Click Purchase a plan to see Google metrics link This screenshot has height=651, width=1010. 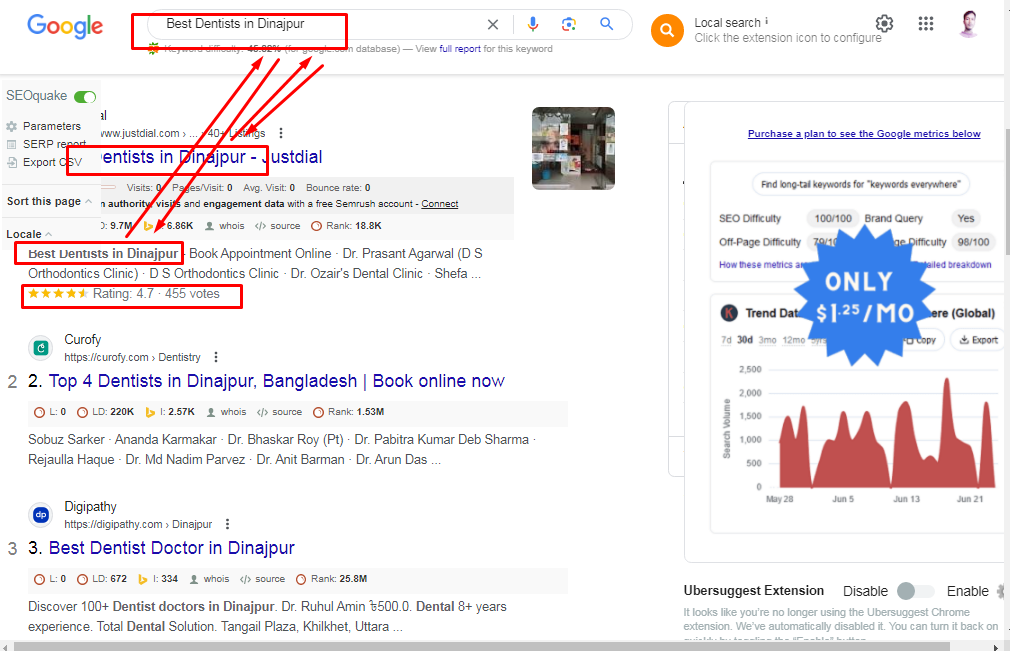coord(864,133)
